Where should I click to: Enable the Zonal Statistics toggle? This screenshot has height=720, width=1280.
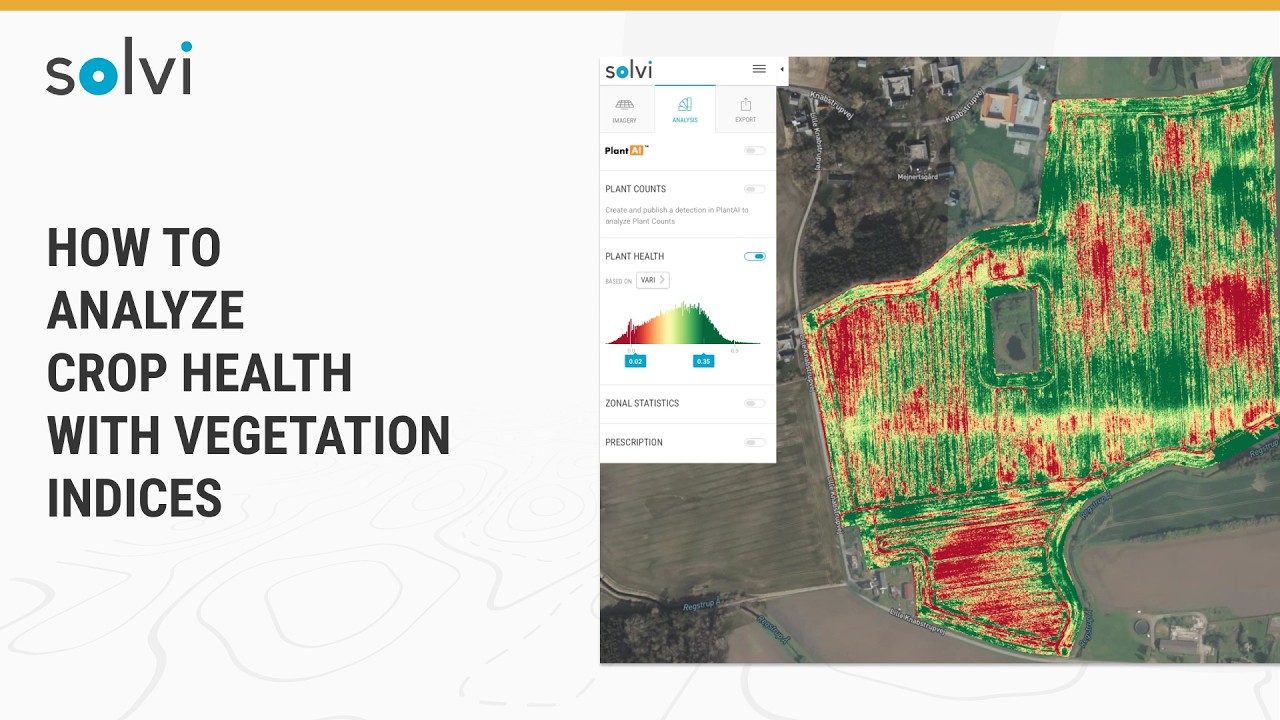click(x=755, y=403)
